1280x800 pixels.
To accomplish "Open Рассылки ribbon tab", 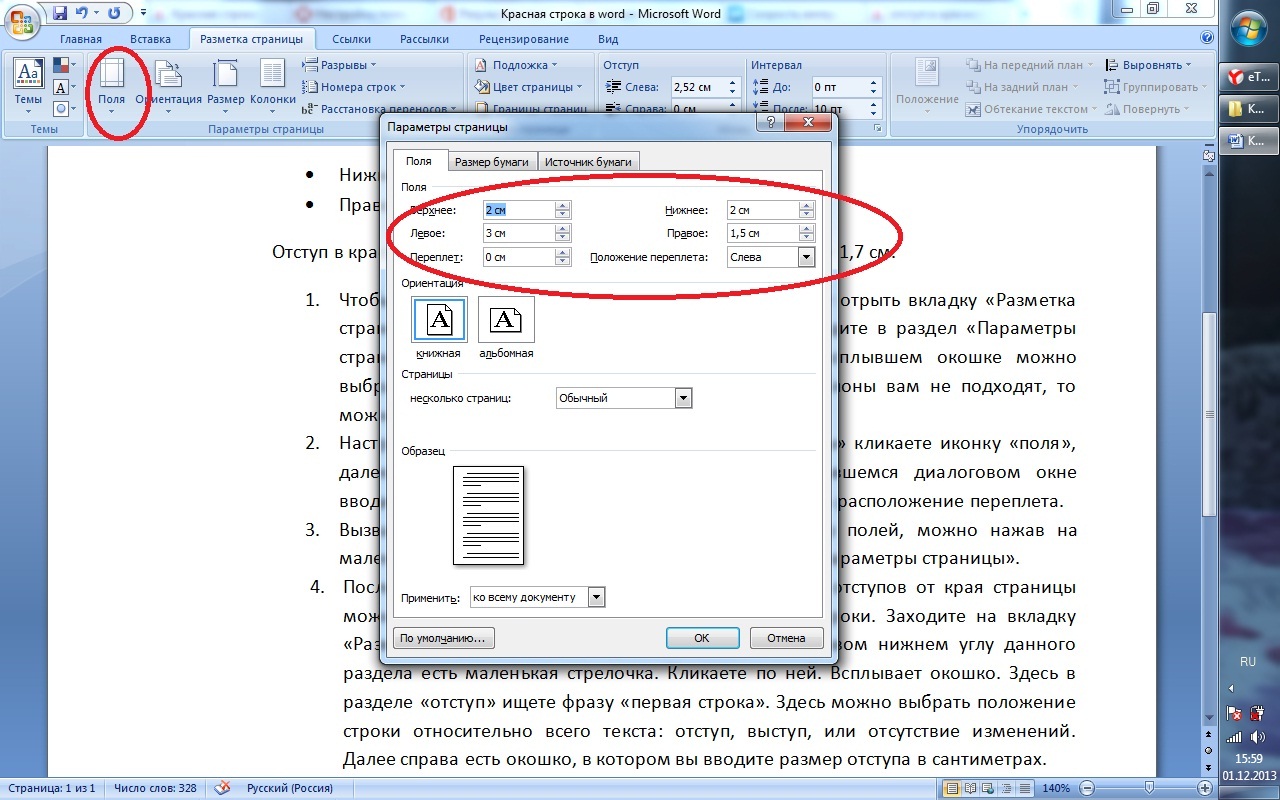I will [x=425, y=39].
